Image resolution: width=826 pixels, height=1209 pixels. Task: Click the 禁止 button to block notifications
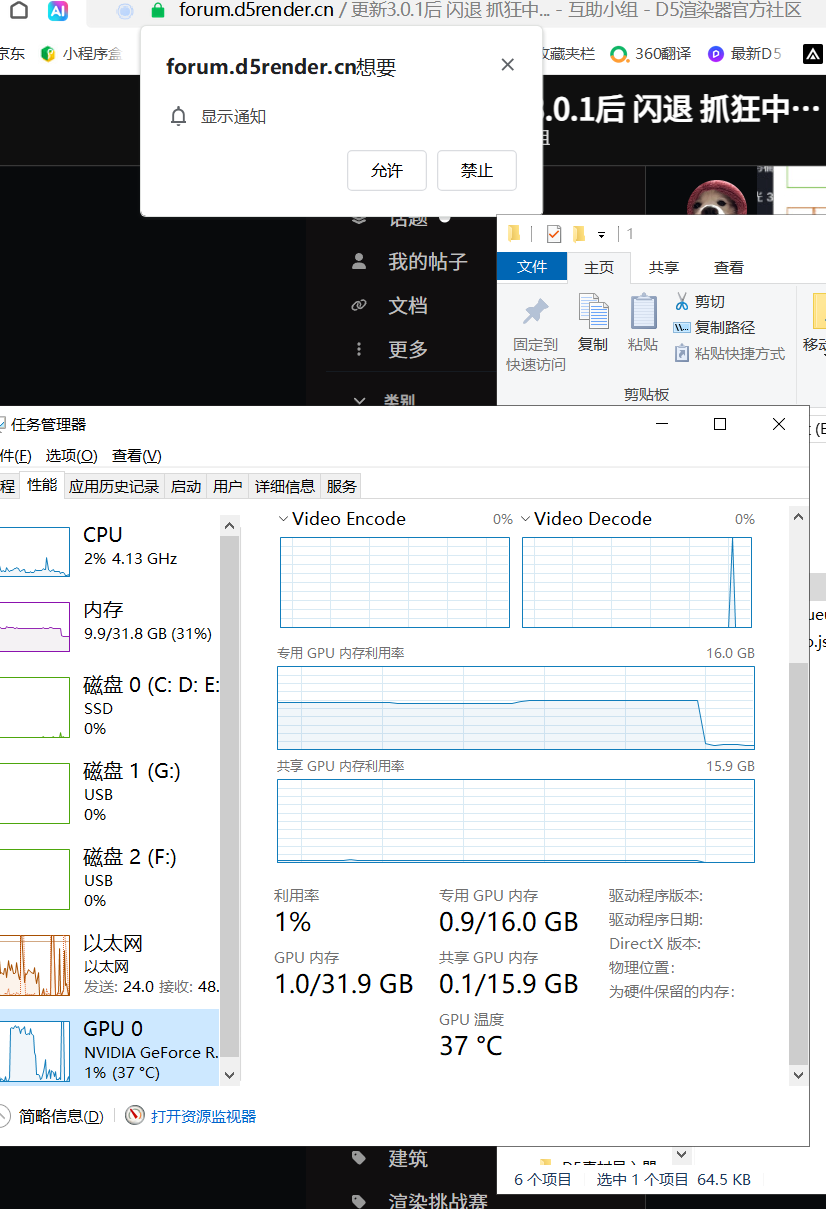pyautogui.click(x=477, y=171)
